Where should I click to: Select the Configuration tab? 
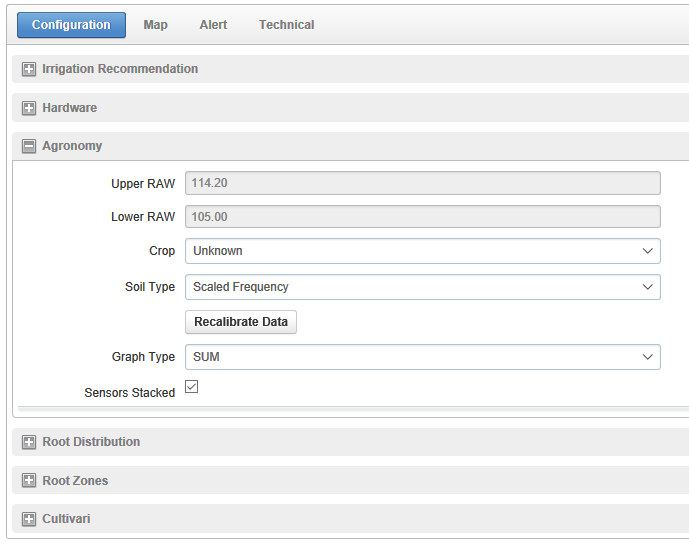(x=71, y=25)
